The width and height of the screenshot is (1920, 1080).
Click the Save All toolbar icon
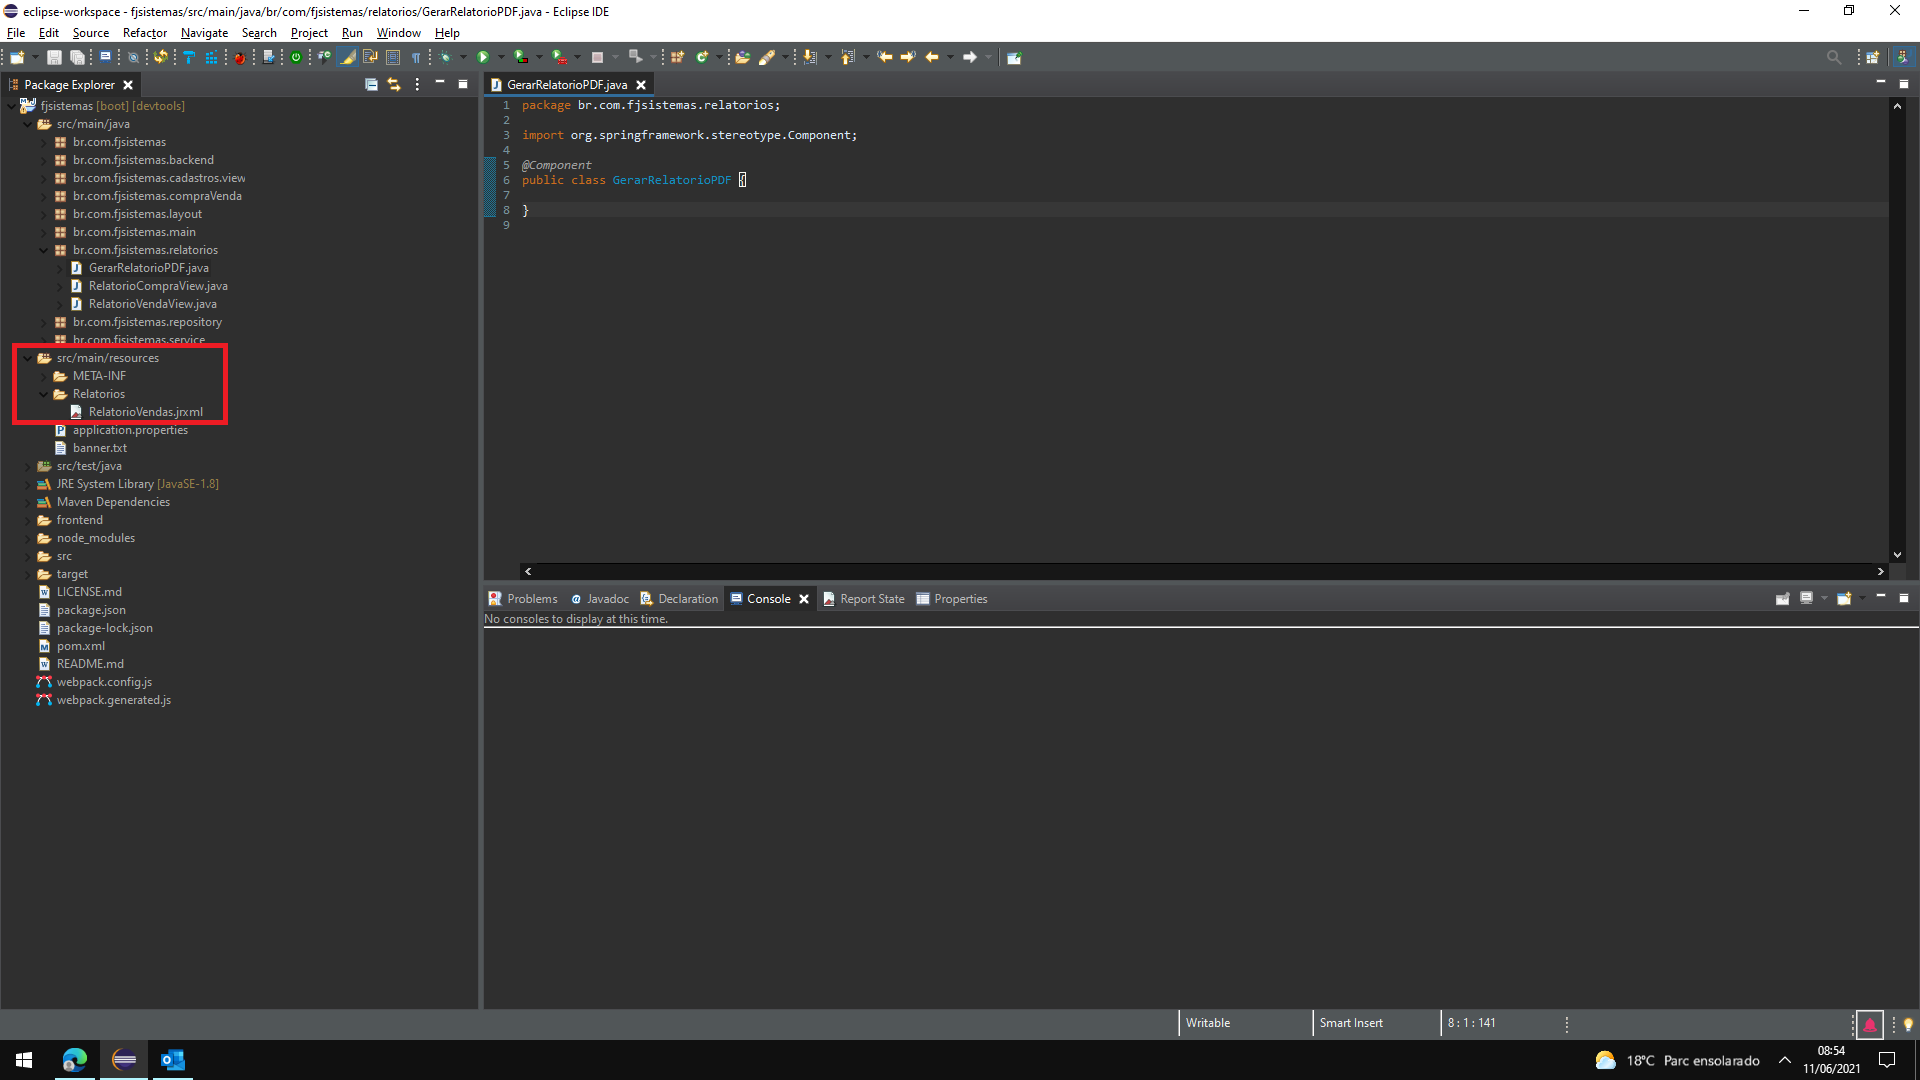[x=77, y=58]
